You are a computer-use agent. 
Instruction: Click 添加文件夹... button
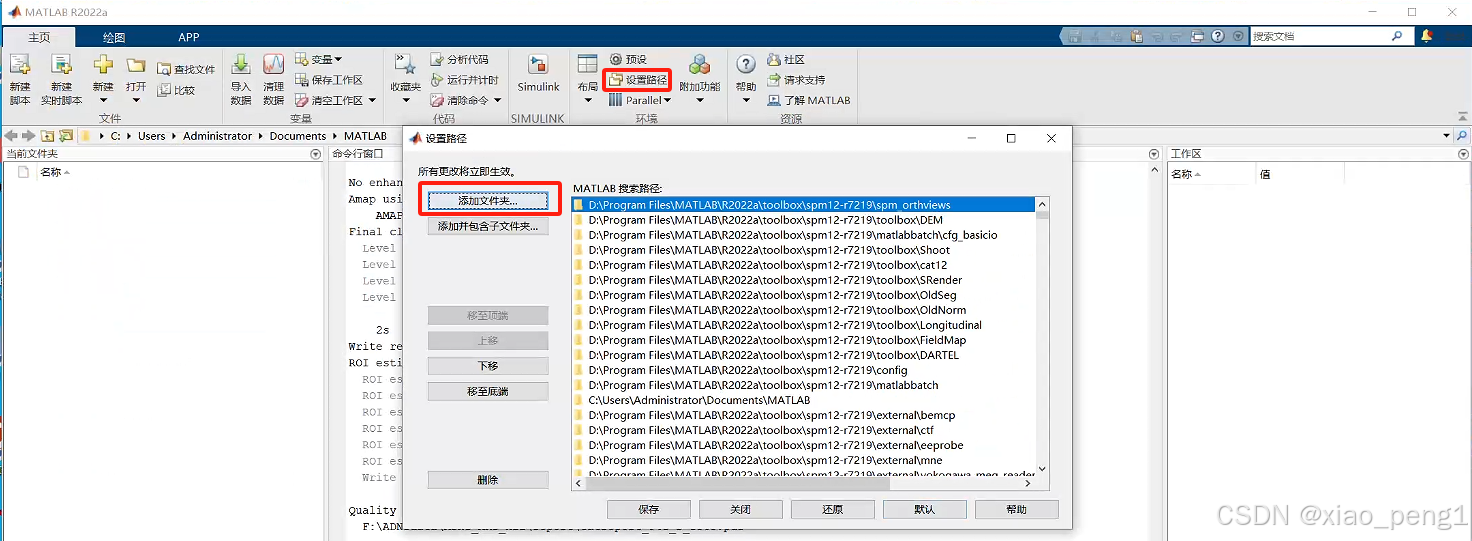click(487, 201)
